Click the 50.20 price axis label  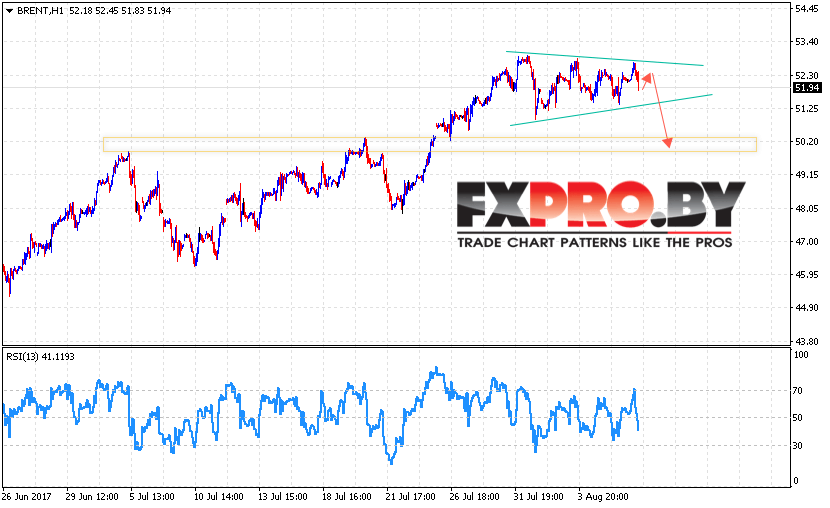pos(806,142)
